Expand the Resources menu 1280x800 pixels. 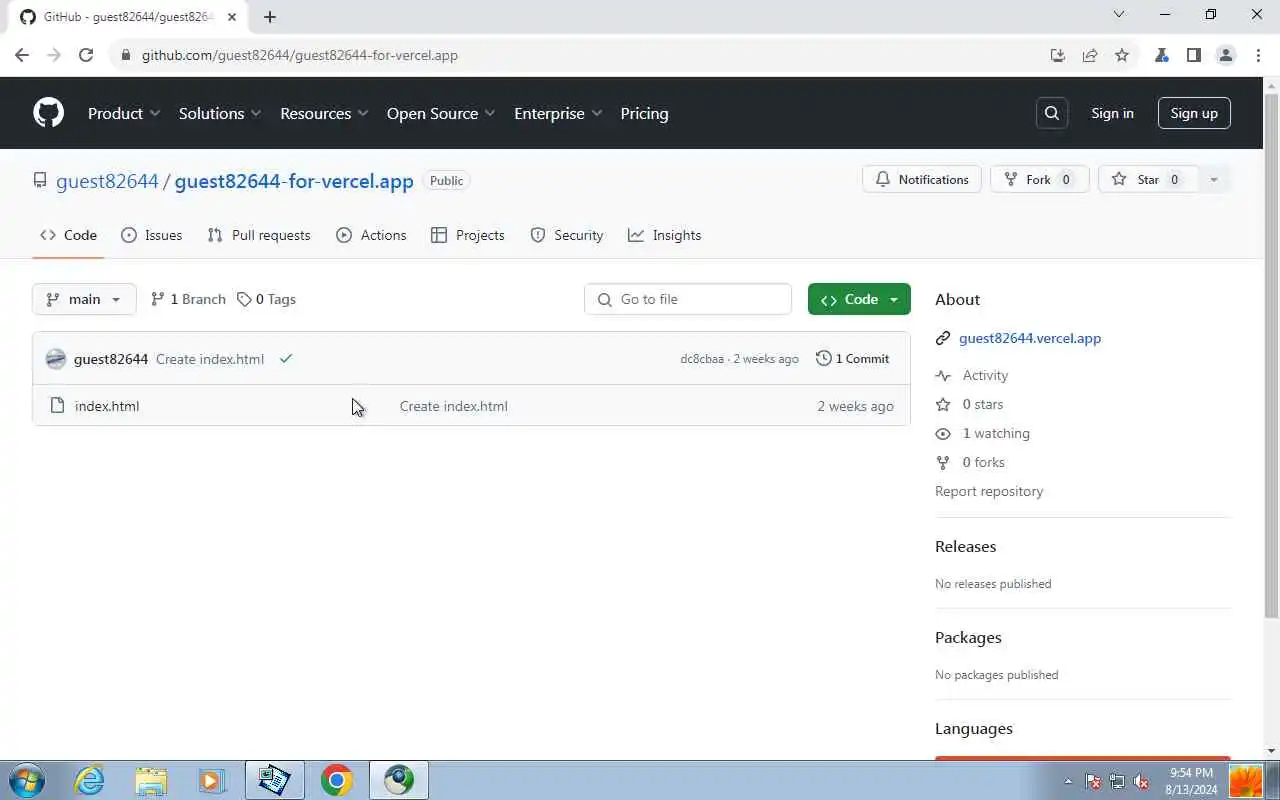pos(324,113)
